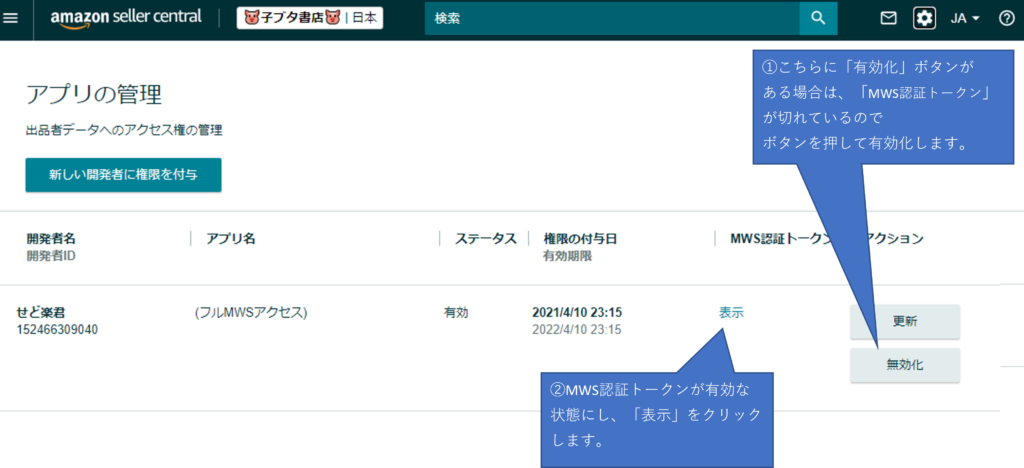Select developer ID 152466309040
Screen dimensions: 1024x468
pyautogui.click(x=57, y=330)
